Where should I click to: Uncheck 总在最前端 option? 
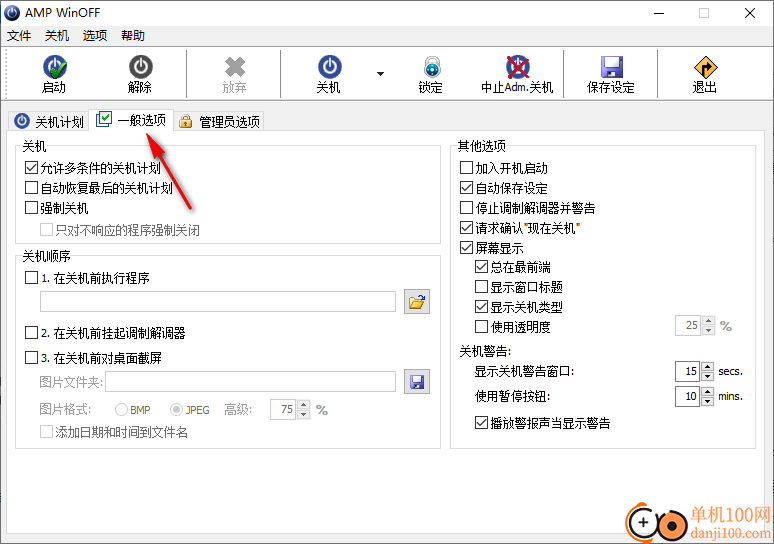coord(481,267)
